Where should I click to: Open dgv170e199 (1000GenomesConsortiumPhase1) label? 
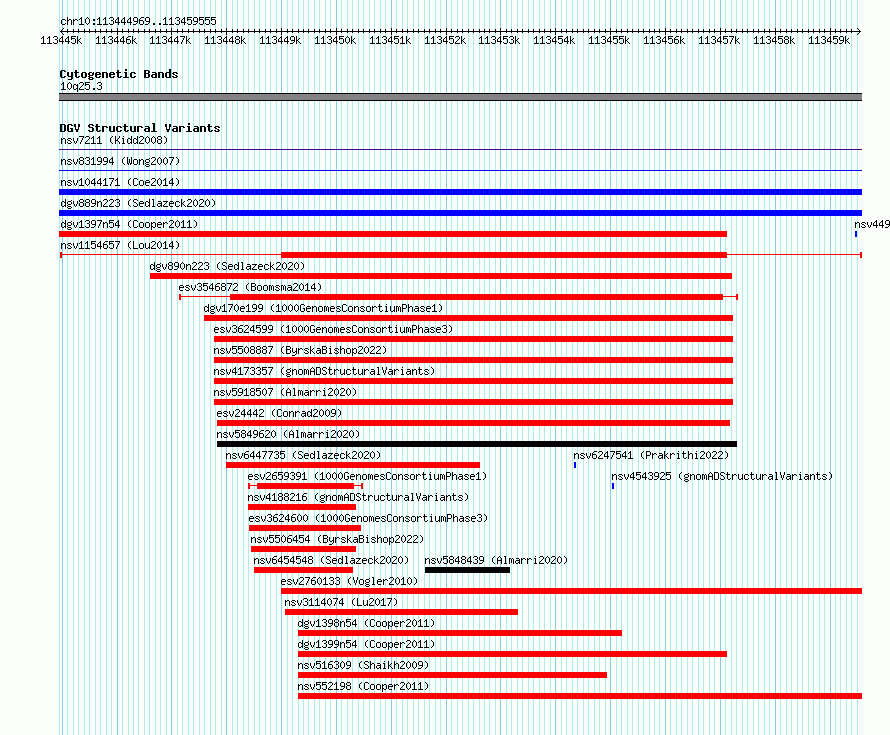[323, 308]
